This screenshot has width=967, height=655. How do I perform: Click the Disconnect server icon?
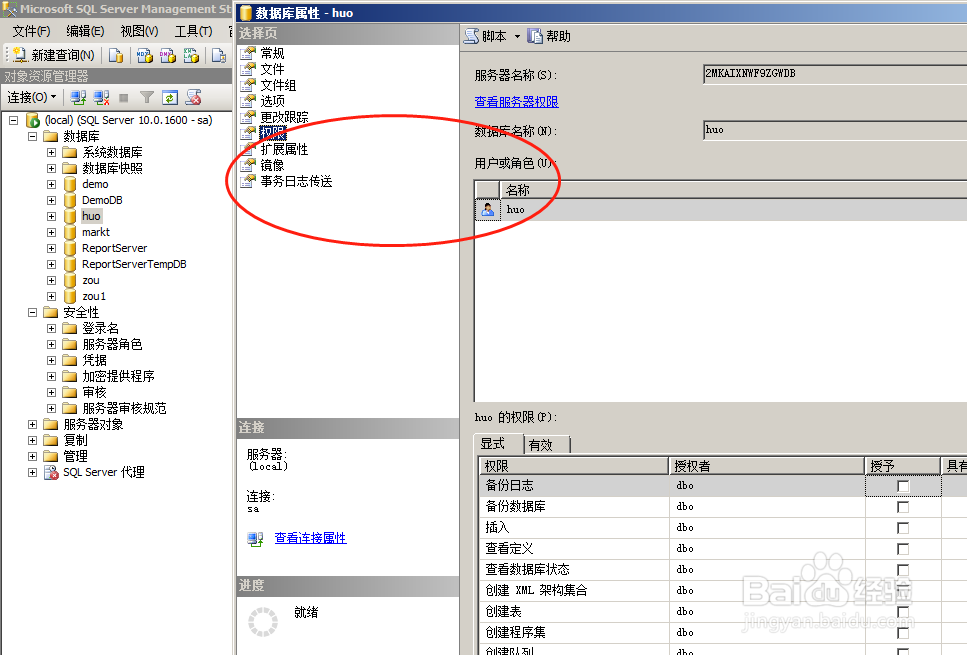click(x=101, y=97)
